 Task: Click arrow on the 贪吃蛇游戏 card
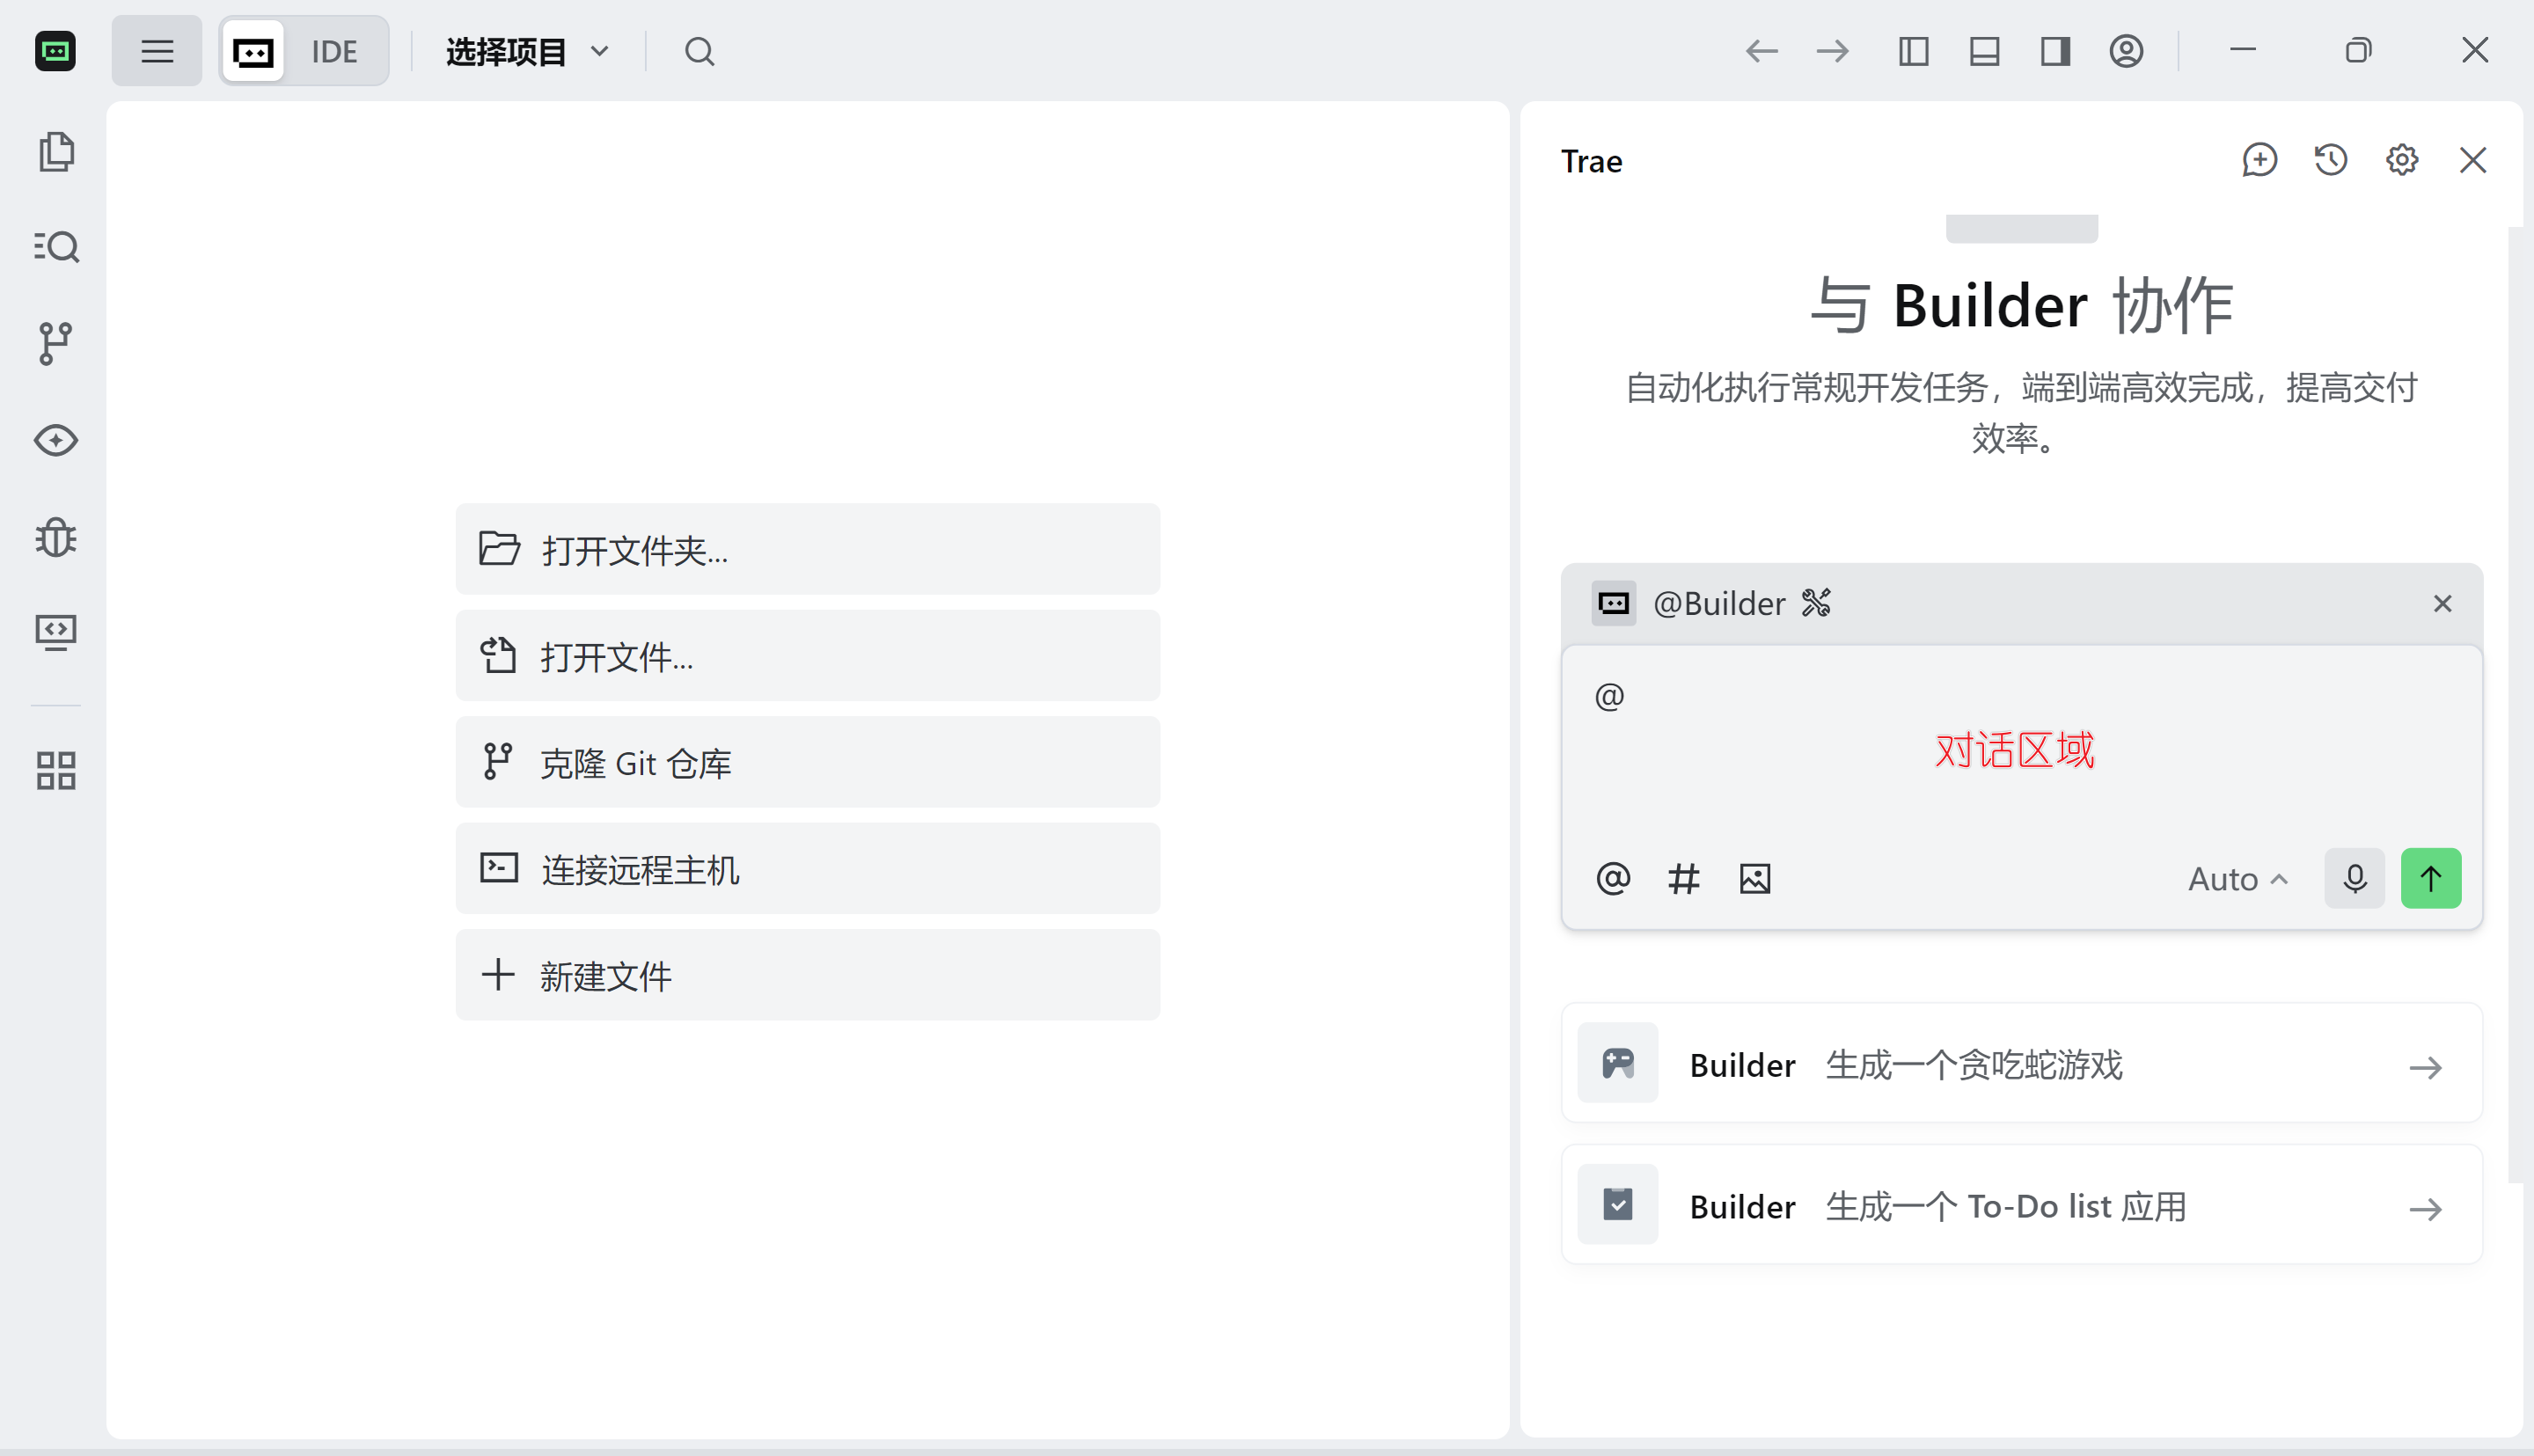(x=2426, y=1068)
